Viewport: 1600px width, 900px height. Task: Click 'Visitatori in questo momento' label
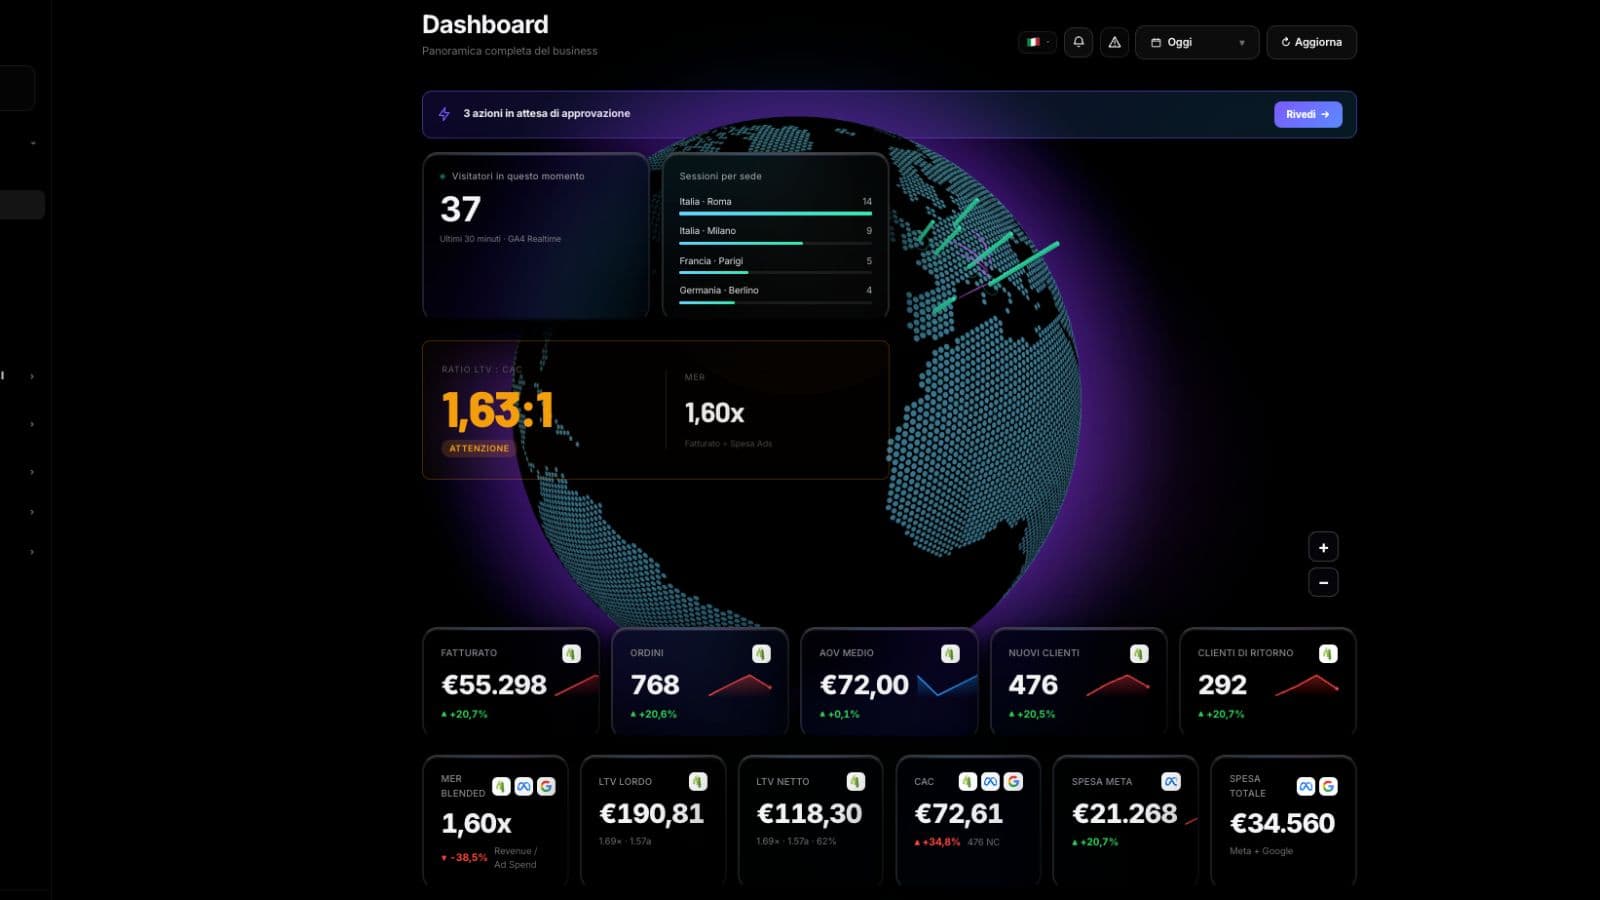518,176
